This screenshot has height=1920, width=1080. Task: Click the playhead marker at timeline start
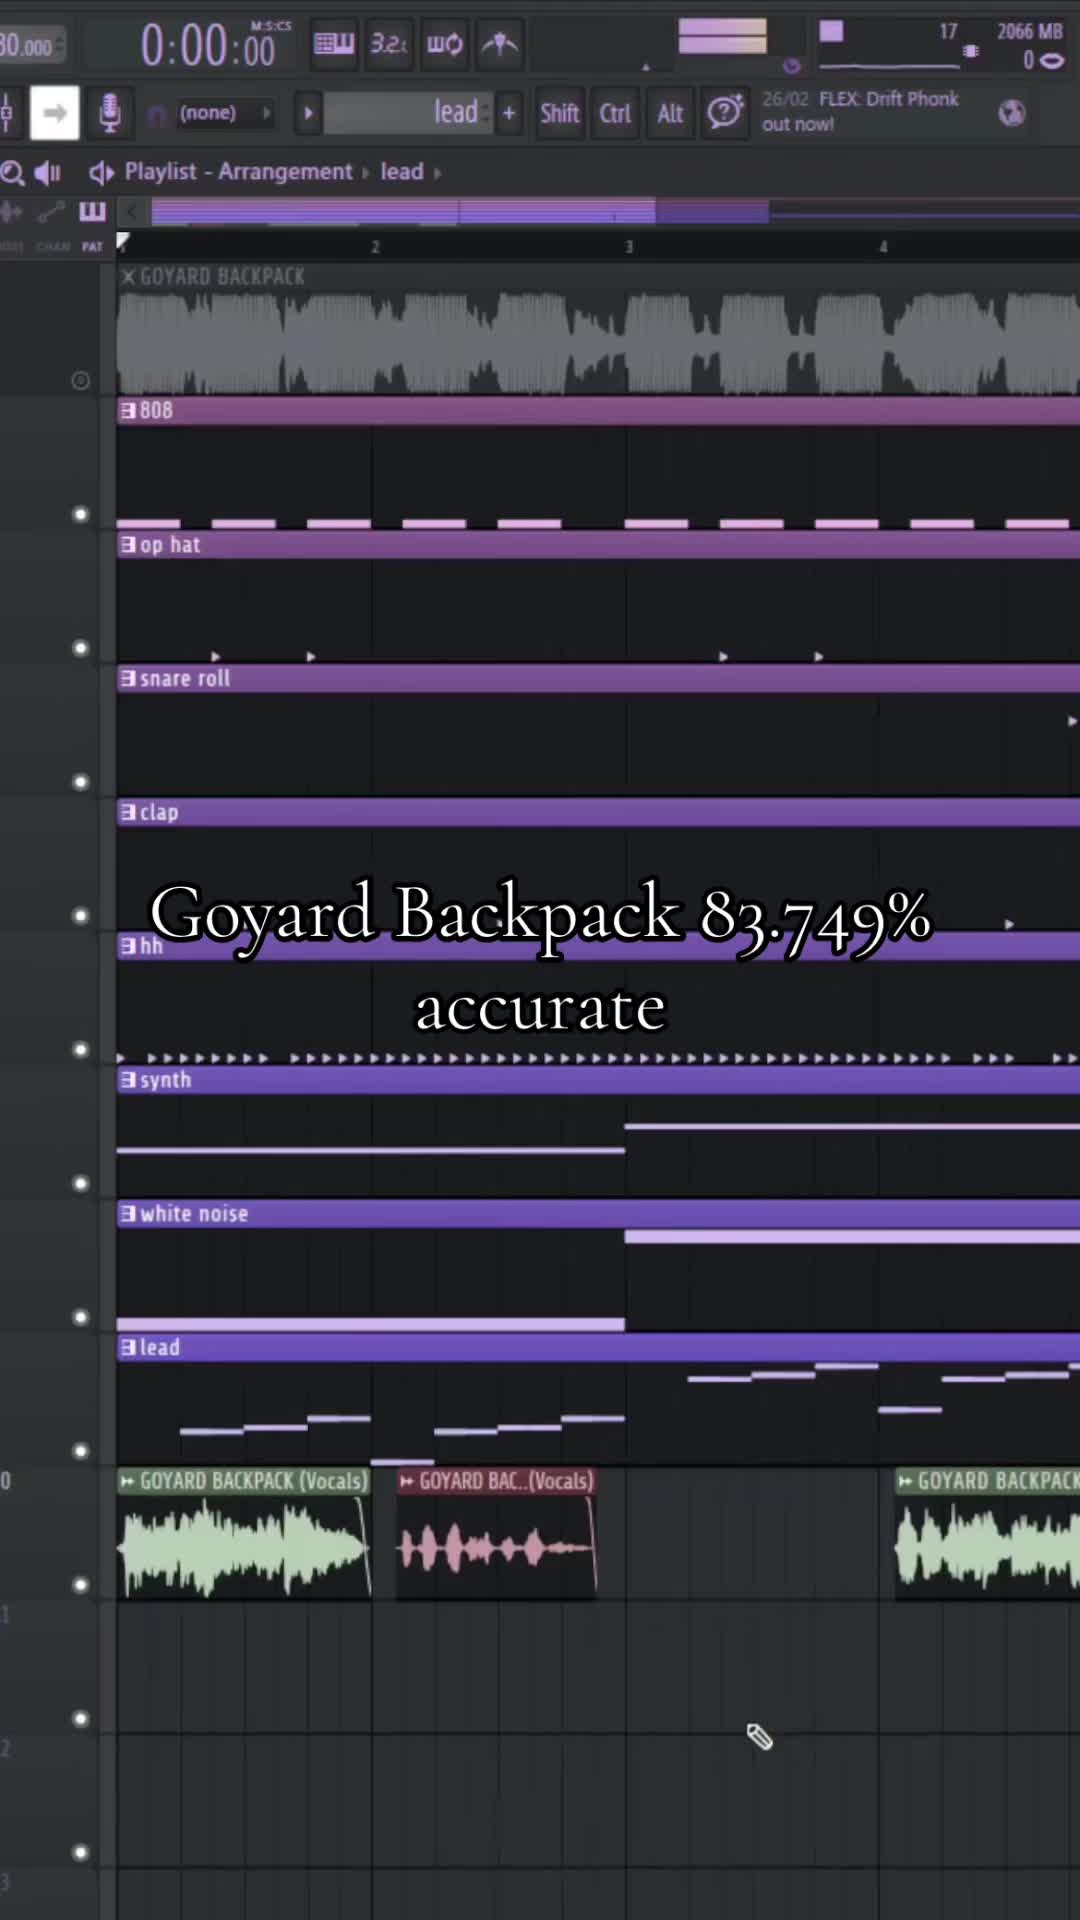[122, 241]
